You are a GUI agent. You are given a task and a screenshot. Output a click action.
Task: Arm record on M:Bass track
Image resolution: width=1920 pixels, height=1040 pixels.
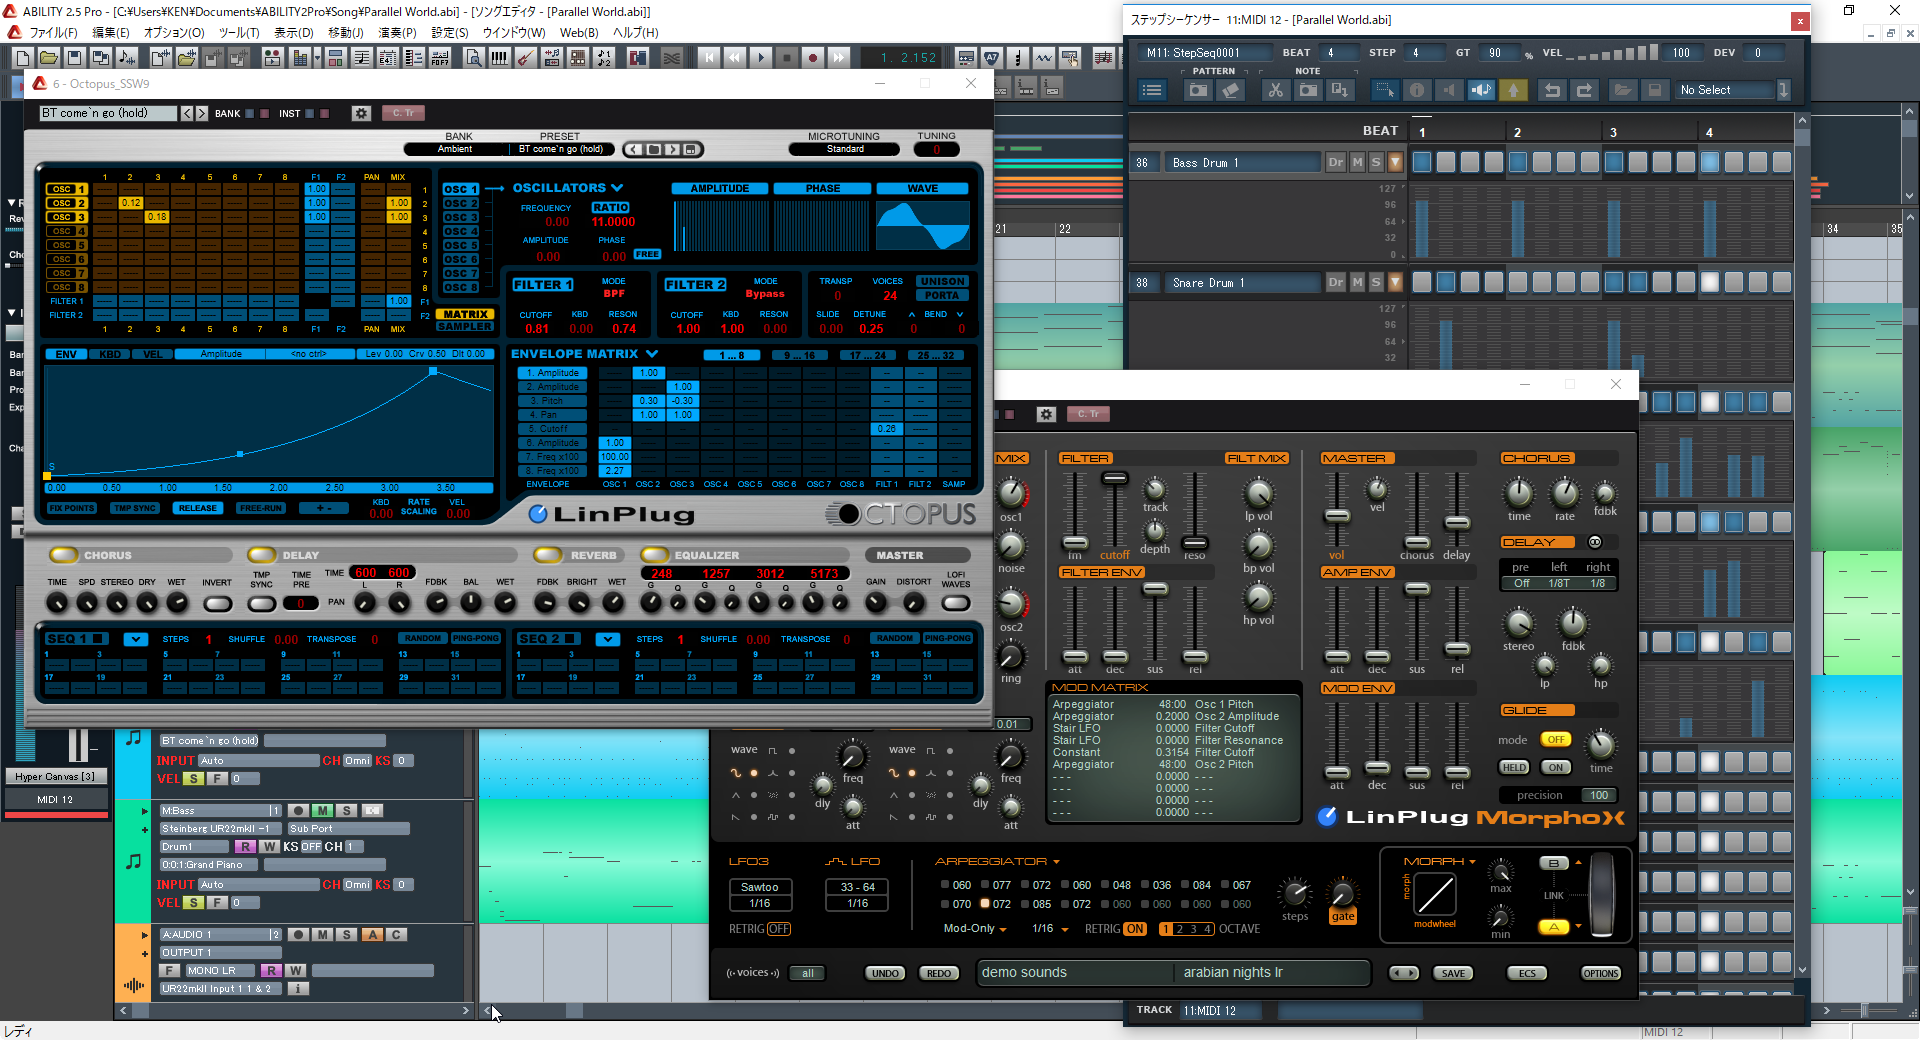point(298,810)
